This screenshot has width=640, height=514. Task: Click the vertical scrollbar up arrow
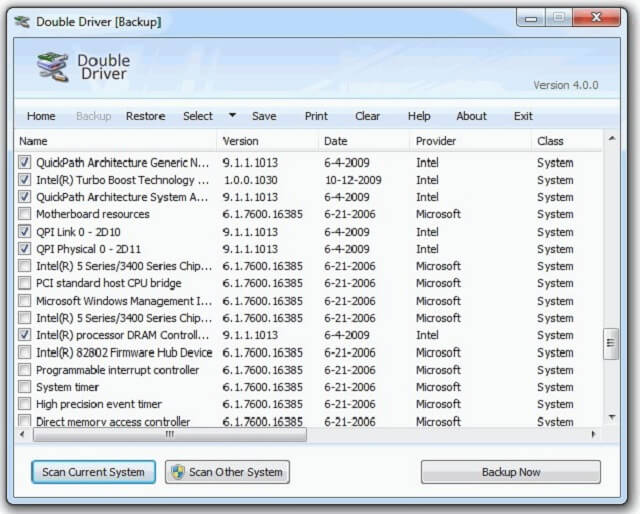611,139
